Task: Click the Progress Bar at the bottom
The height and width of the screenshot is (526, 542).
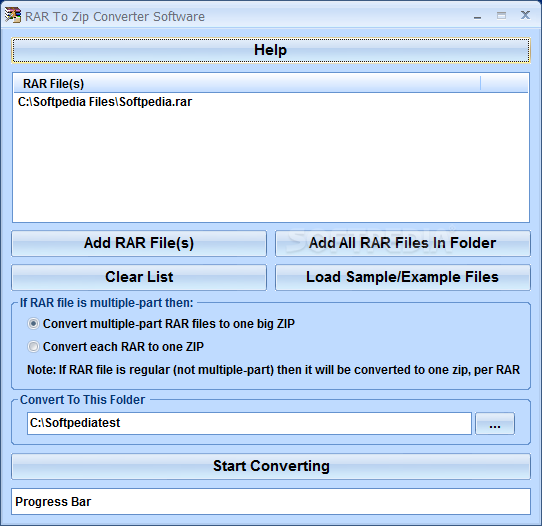Action: coord(271,501)
